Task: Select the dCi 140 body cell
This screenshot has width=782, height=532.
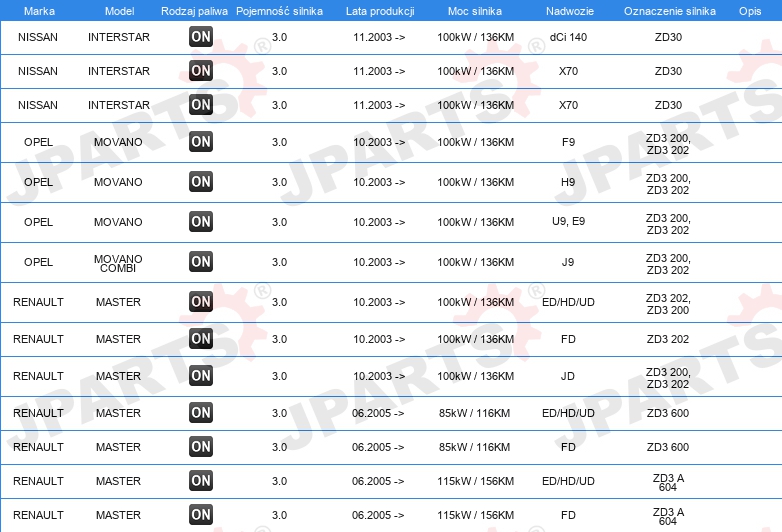Action: pos(568,37)
